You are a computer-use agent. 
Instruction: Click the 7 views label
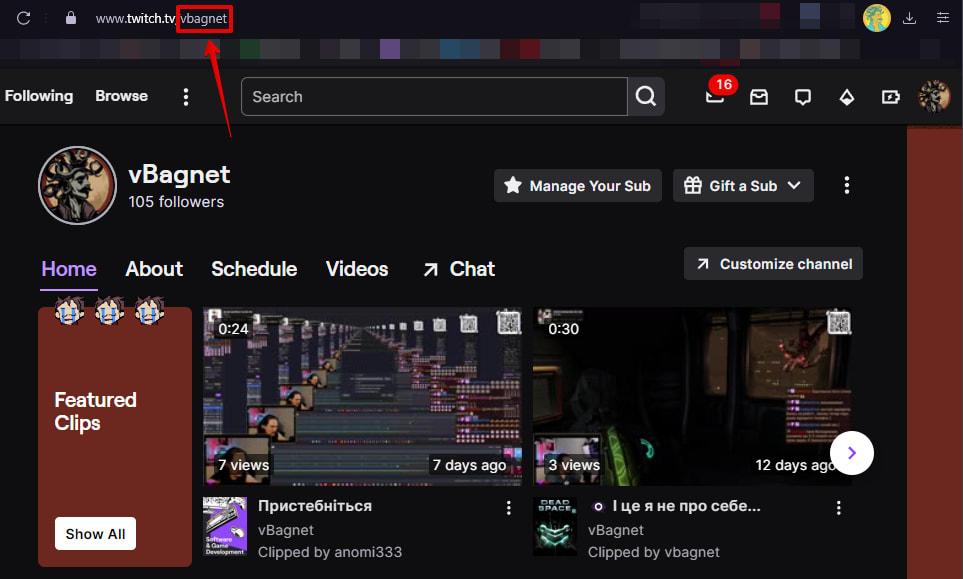tap(243, 465)
